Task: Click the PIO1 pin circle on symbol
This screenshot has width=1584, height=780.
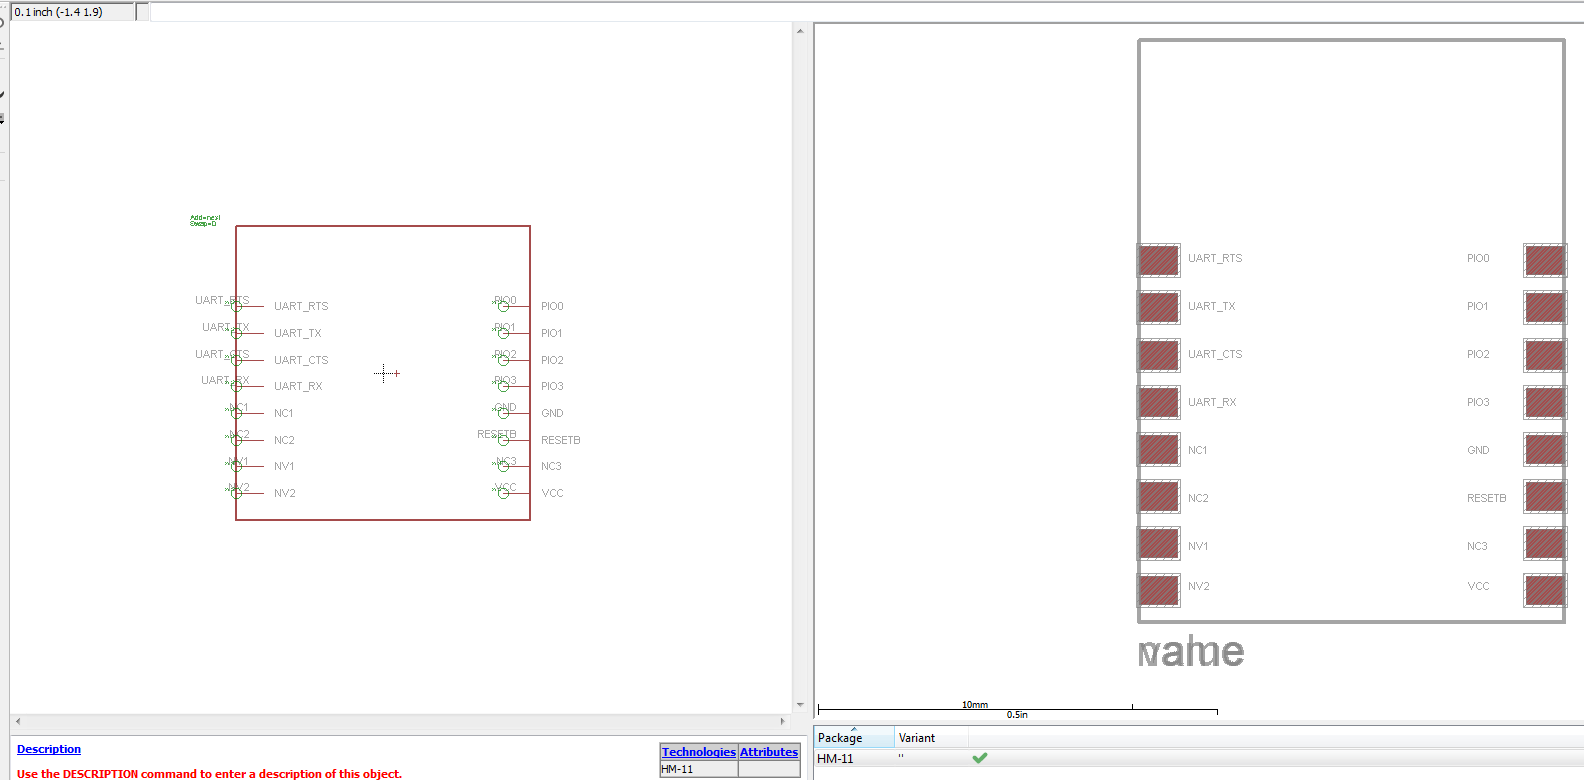Action: 503,333
